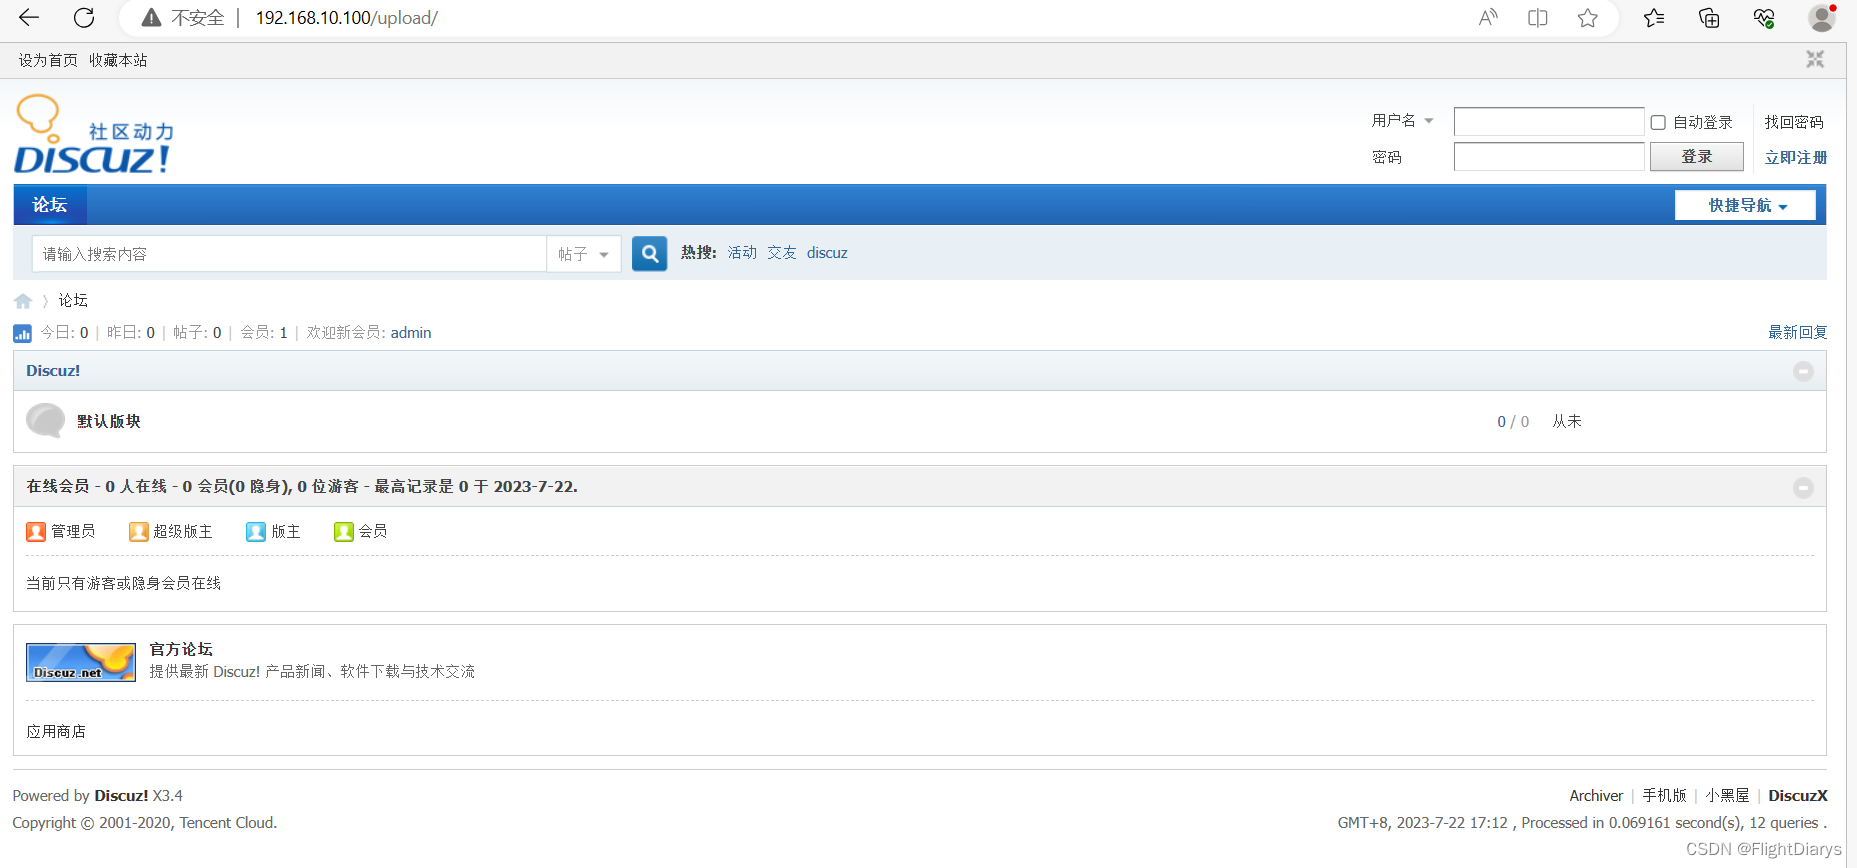Open the browser favorites list icon
This screenshot has height=868, width=1857.
pos(1654,18)
